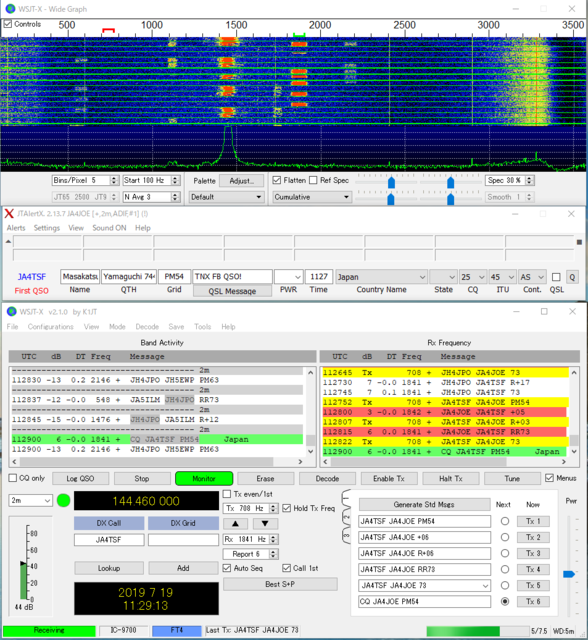Viewport: 588px width, 640px height.
Task: Click the Enable Tx button
Action: tap(388, 478)
